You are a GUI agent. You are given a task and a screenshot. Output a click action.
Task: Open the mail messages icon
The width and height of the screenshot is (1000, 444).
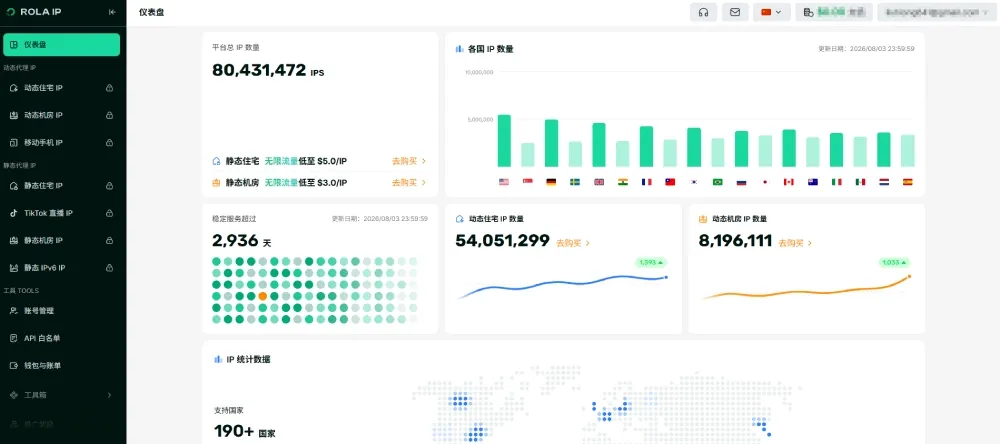tap(735, 12)
